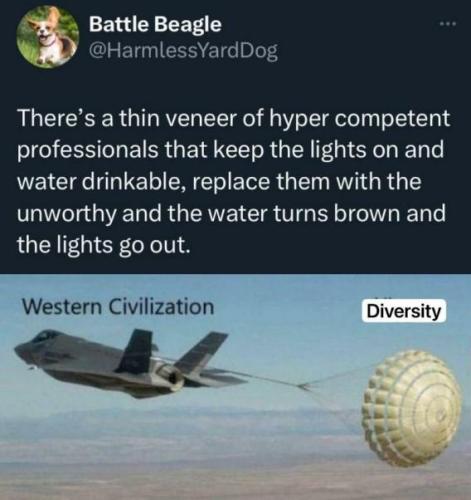This screenshot has height=500, width=471.
Task: Visit the @HarmlessYardDog handle link
Action: tap(183, 51)
